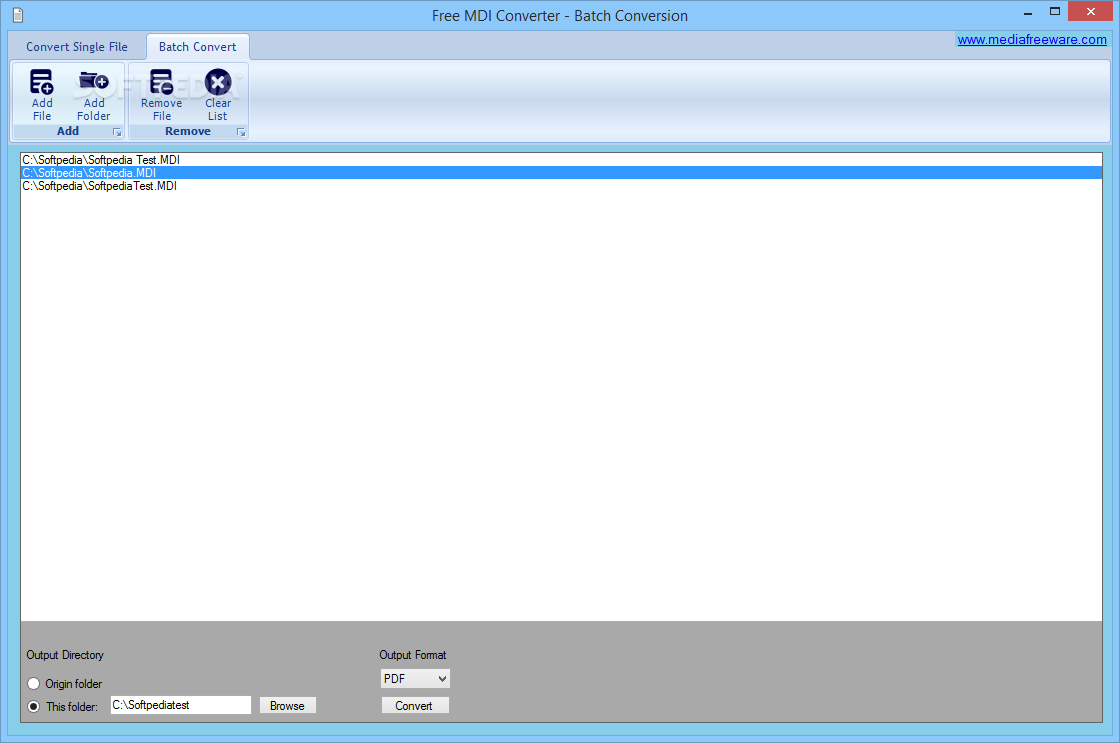Image resolution: width=1120 pixels, height=743 pixels.
Task: Expand the Add group launcher arrow
Action: (x=117, y=132)
